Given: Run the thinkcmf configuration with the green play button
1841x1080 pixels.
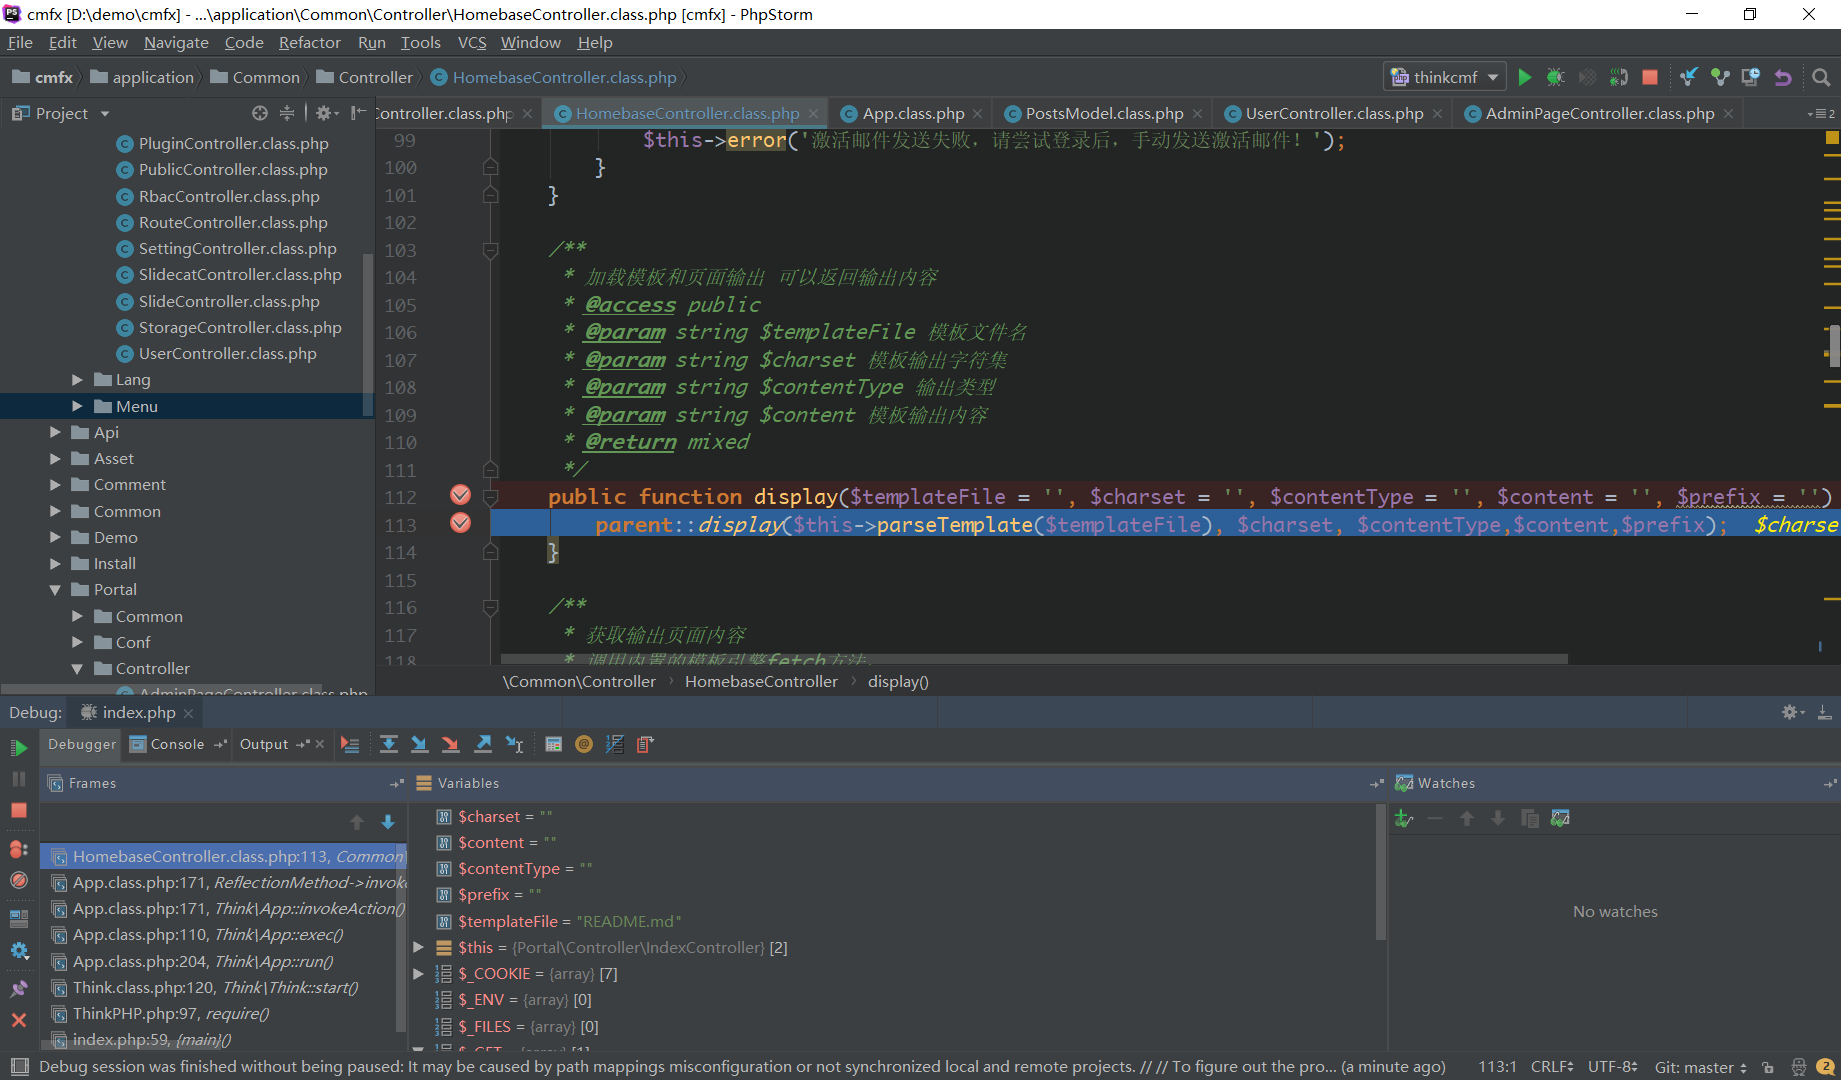Looking at the screenshot, I should tap(1524, 77).
